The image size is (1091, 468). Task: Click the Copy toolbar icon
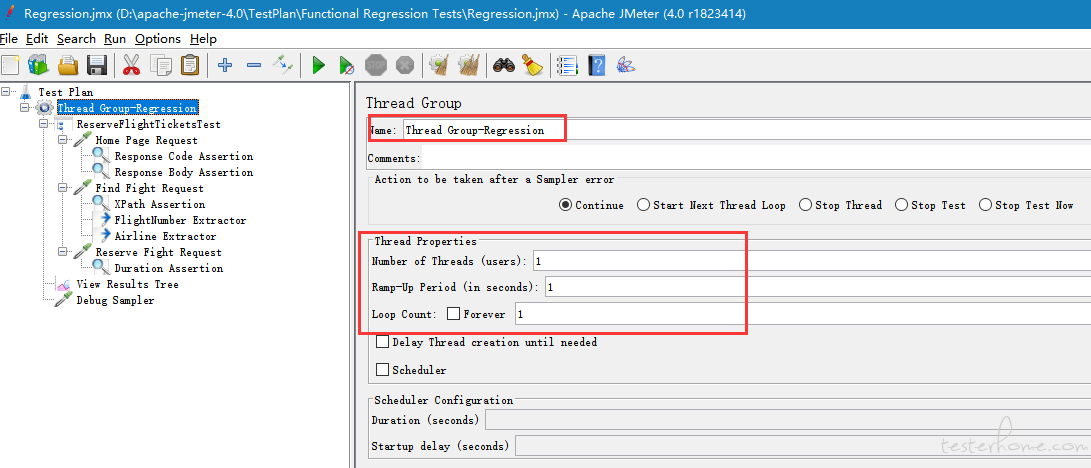coord(160,65)
